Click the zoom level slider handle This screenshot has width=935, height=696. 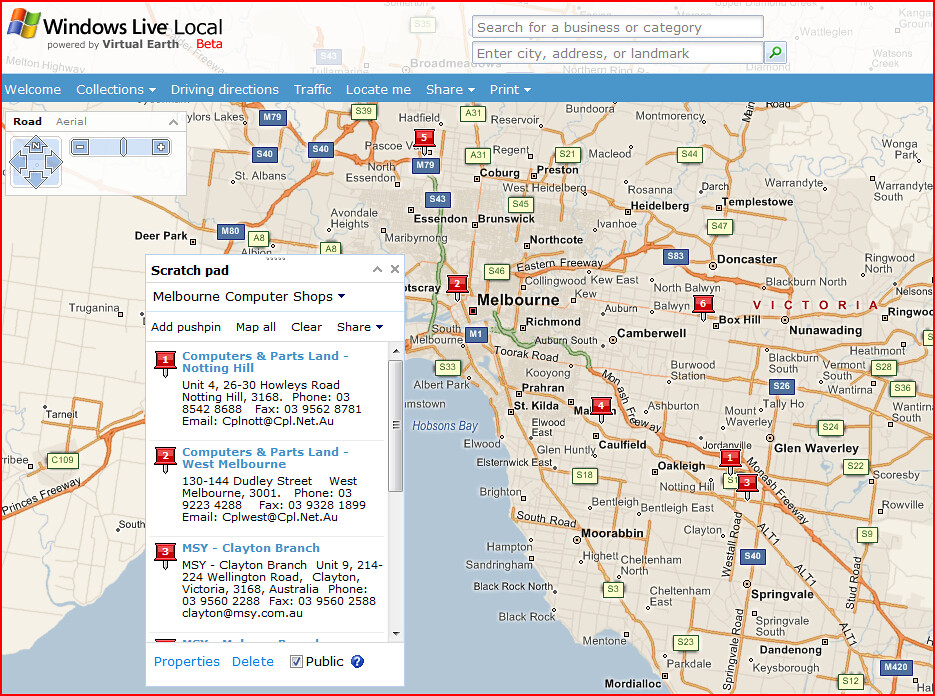[123, 147]
